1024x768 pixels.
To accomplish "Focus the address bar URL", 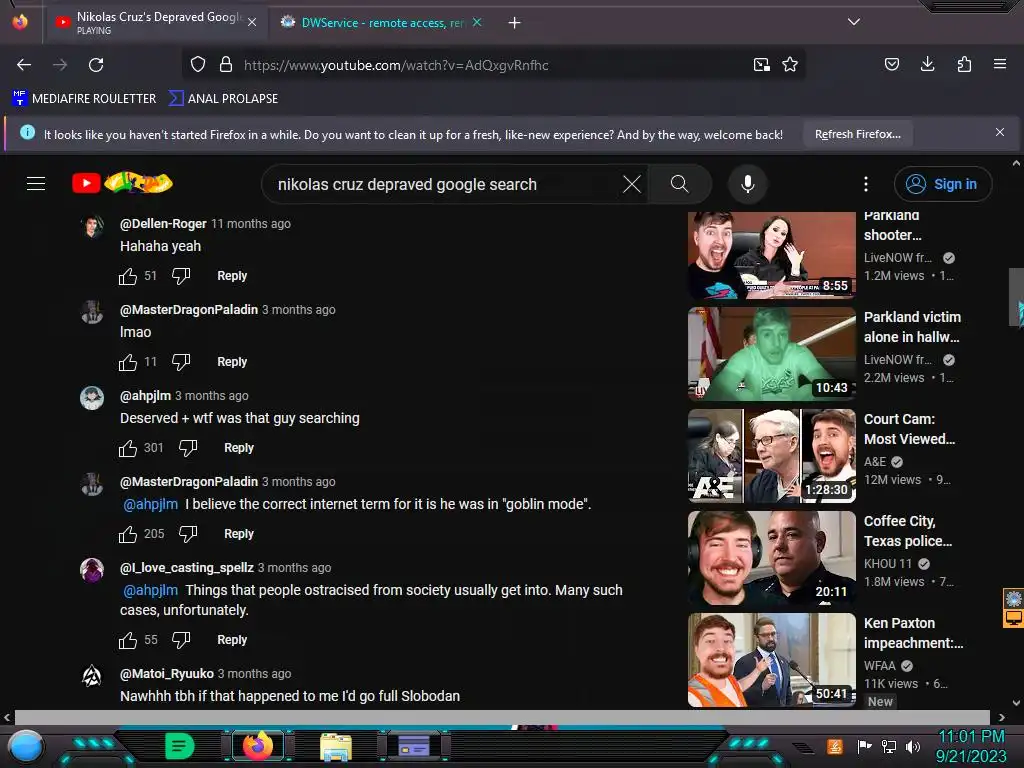I will (x=396, y=65).
